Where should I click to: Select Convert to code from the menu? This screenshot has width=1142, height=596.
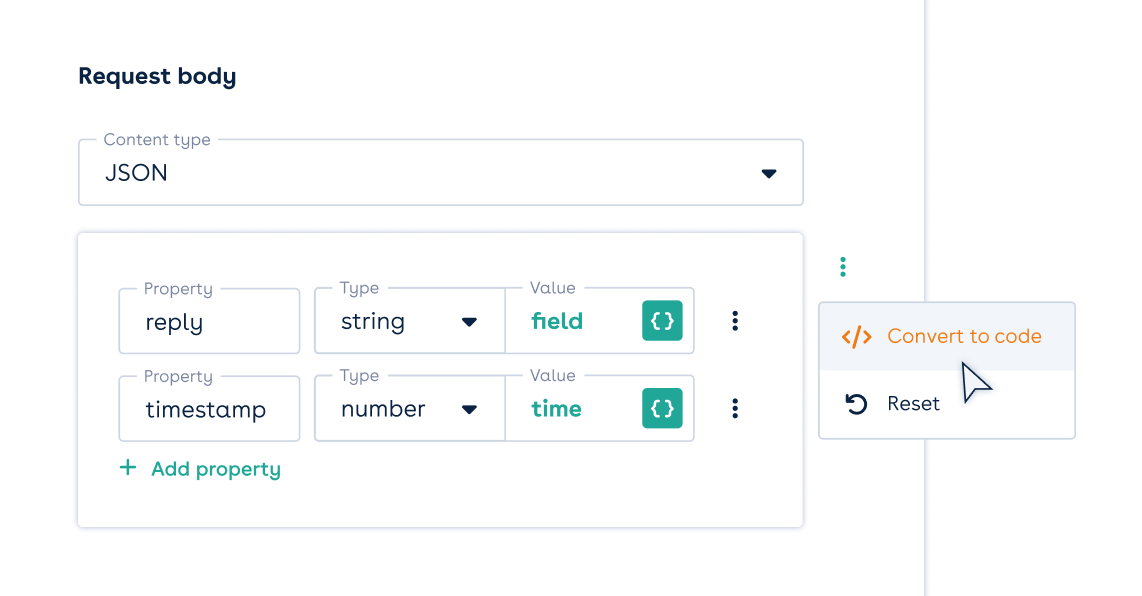pyautogui.click(x=964, y=336)
